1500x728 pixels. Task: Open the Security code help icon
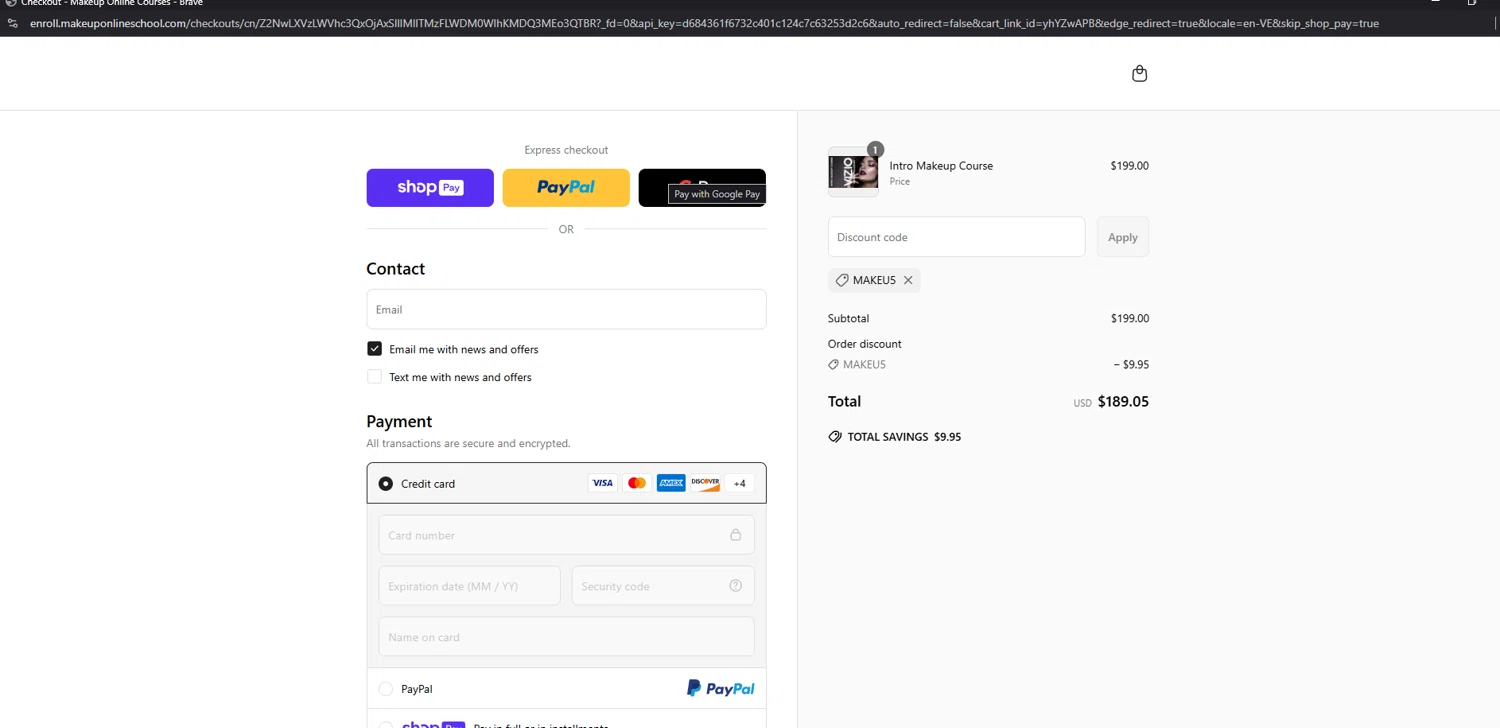735,586
